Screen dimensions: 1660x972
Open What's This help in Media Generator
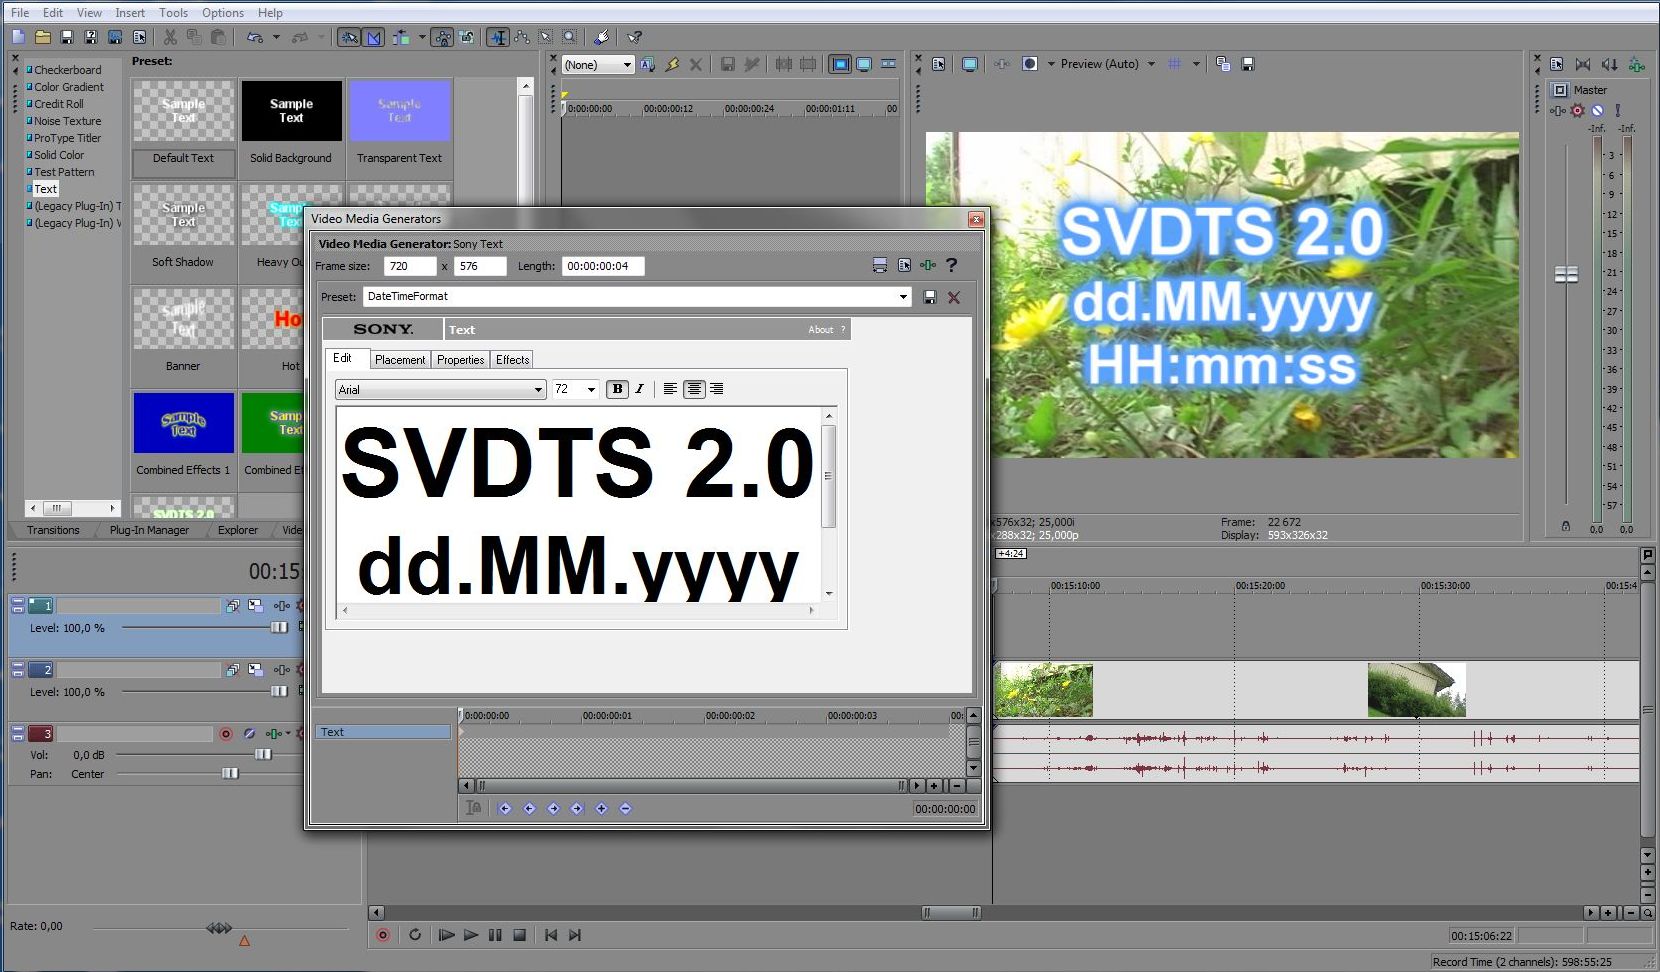[952, 265]
